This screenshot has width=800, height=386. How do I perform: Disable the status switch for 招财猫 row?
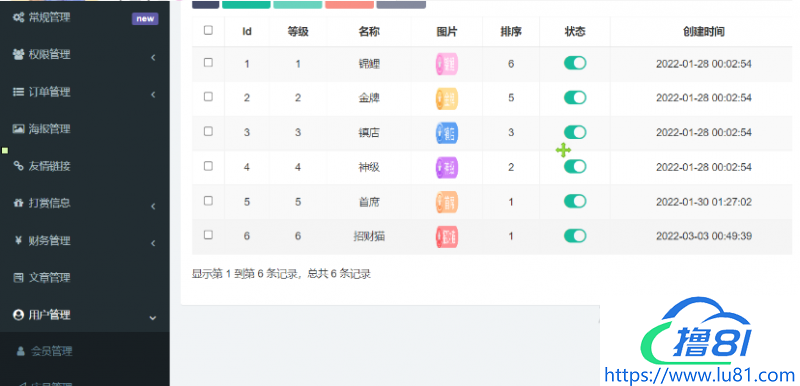(575, 236)
